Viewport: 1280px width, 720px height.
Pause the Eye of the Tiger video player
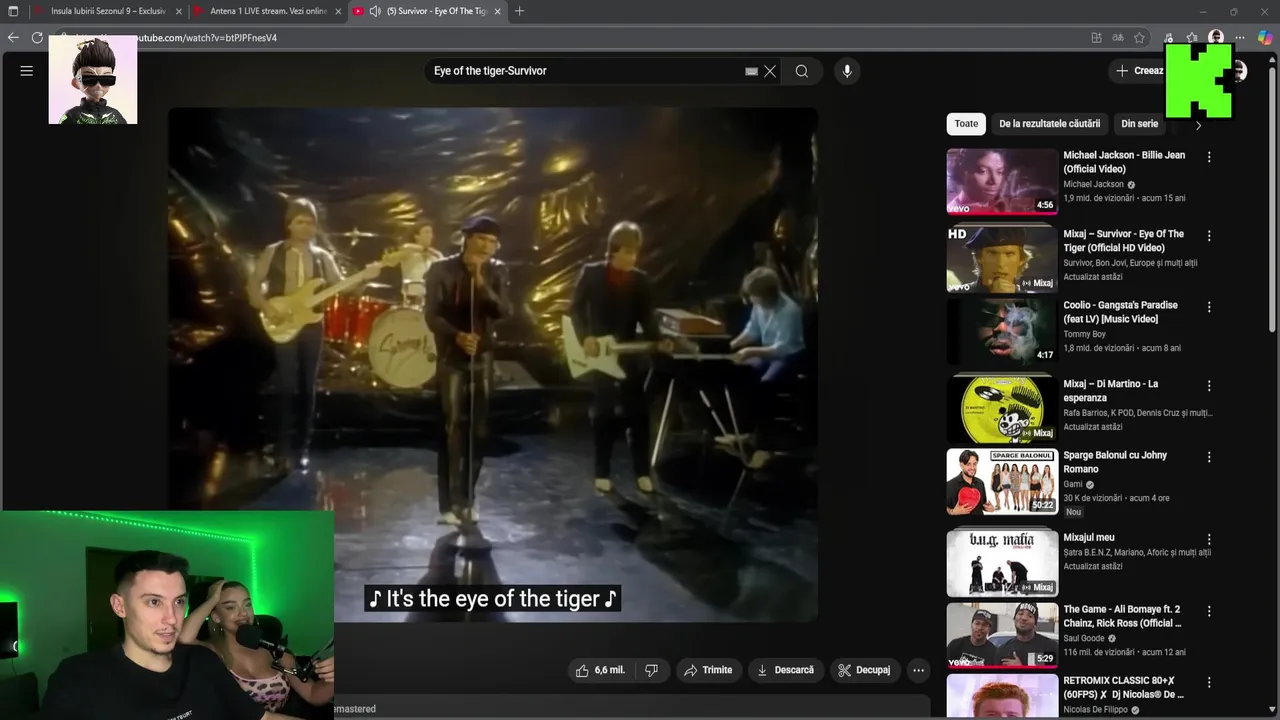pyautogui.click(x=492, y=364)
